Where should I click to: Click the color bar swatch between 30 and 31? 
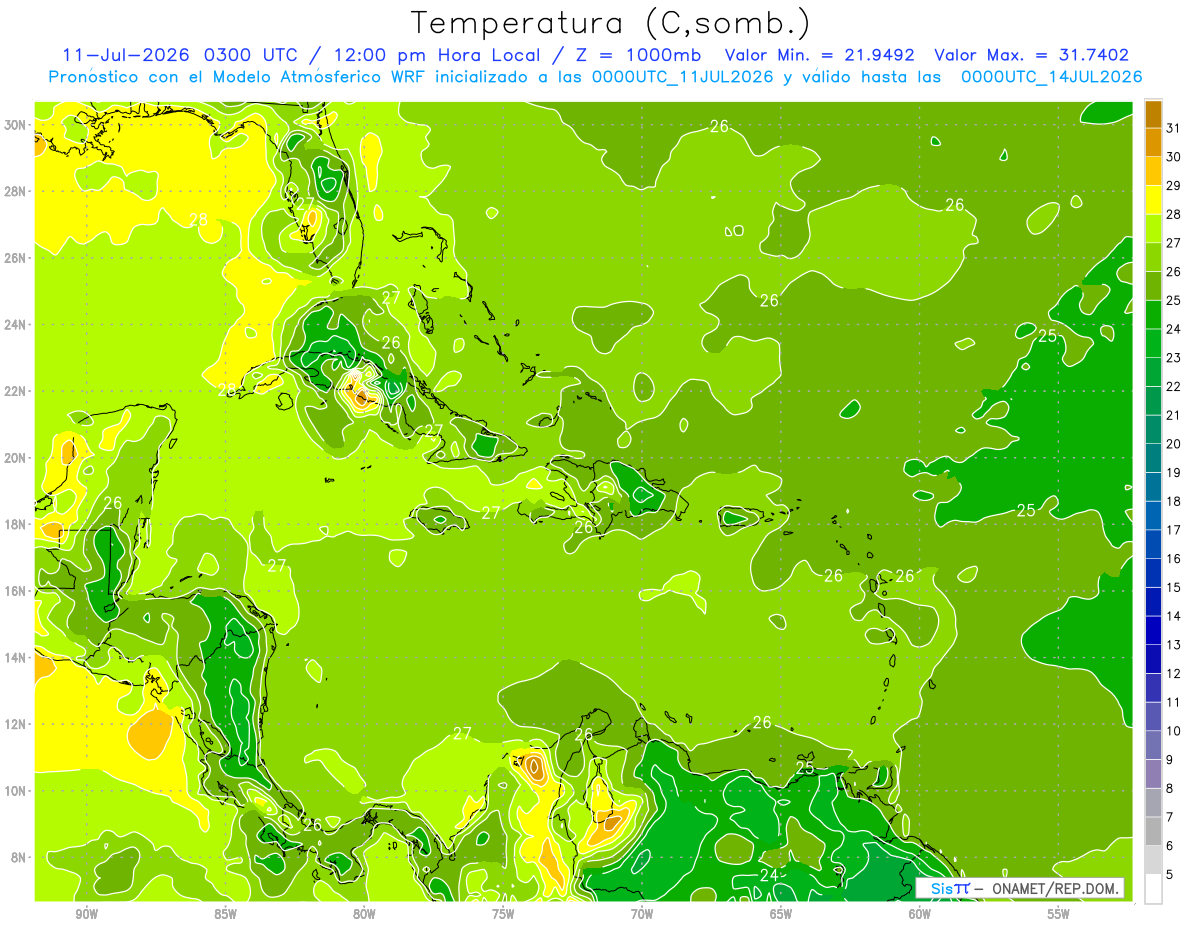(x=1154, y=142)
